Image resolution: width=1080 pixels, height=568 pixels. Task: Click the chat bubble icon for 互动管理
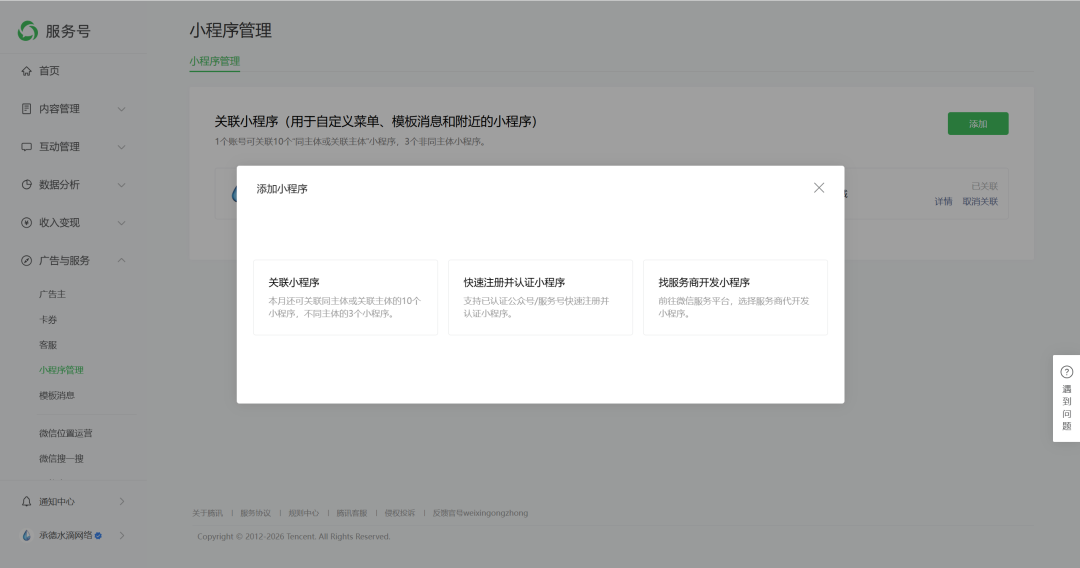tap(26, 147)
